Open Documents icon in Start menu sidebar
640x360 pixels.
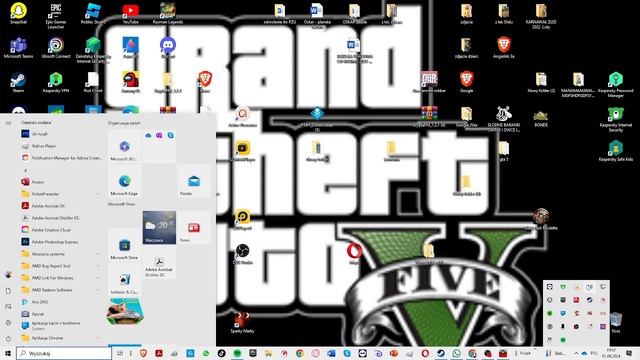tap(8, 291)
